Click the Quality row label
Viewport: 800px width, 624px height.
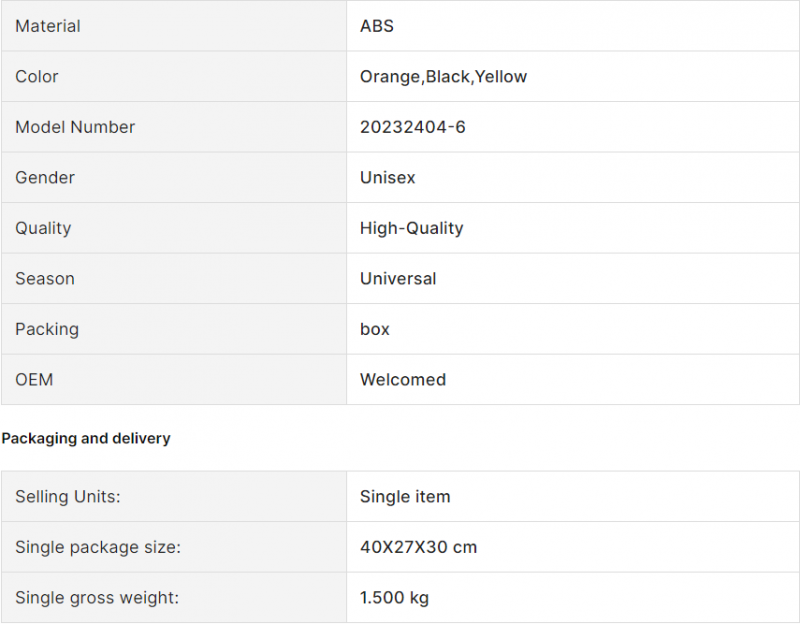(43, 228)
